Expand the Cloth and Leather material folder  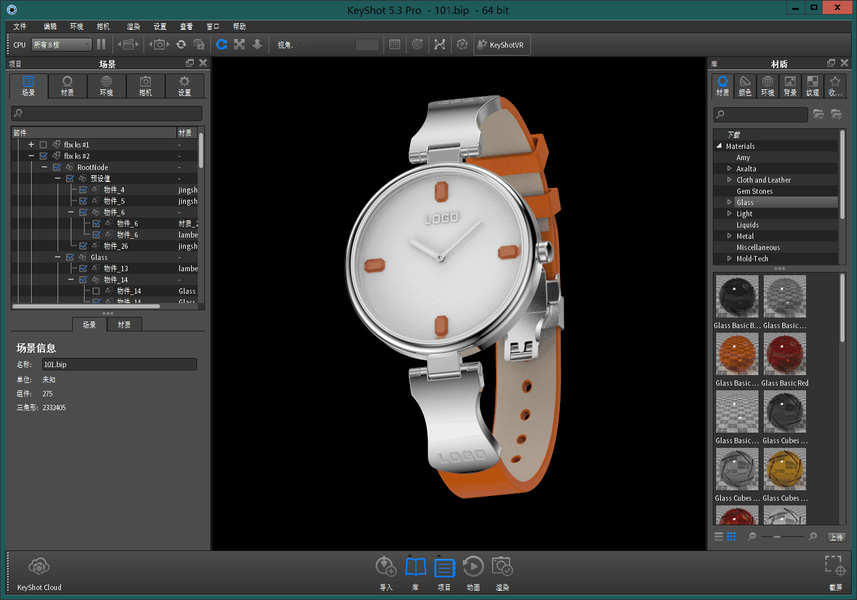pyautogui.click(x=729, y=180)
